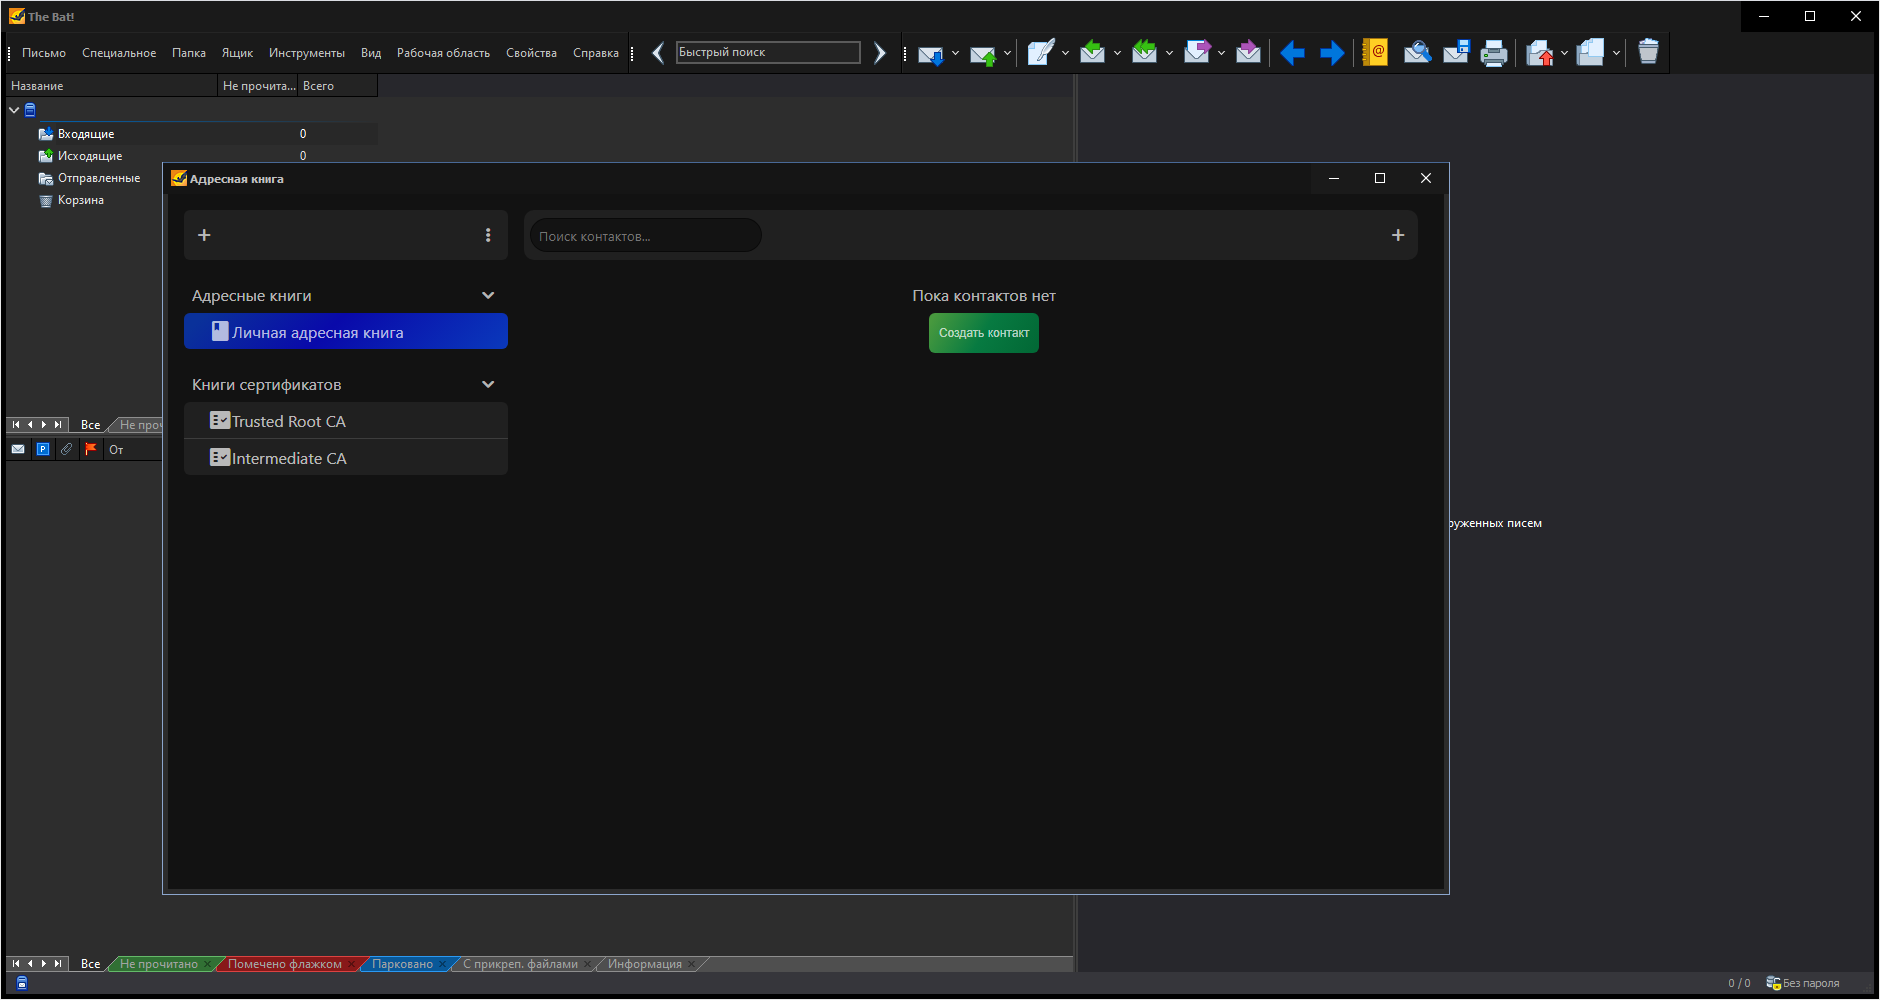This screenshot has width=1880, height=1000.
Task: Switch to the Помечено флажком tab
Action: (285, 964)
